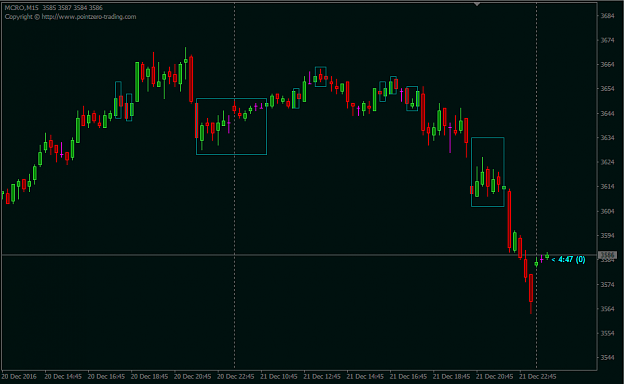Click the '21 Dec 20:45' time axis label
Viewport: 625px width, 384px height.
[x=494, y=376]
